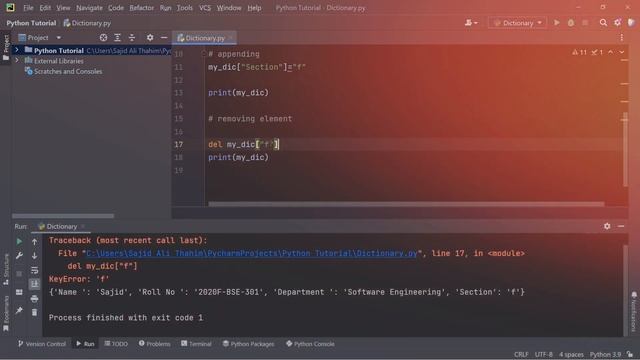Open the Edit menu
The width and height of the screenshot is (640, 360).
pyautogui.click(x=45, y=8)
